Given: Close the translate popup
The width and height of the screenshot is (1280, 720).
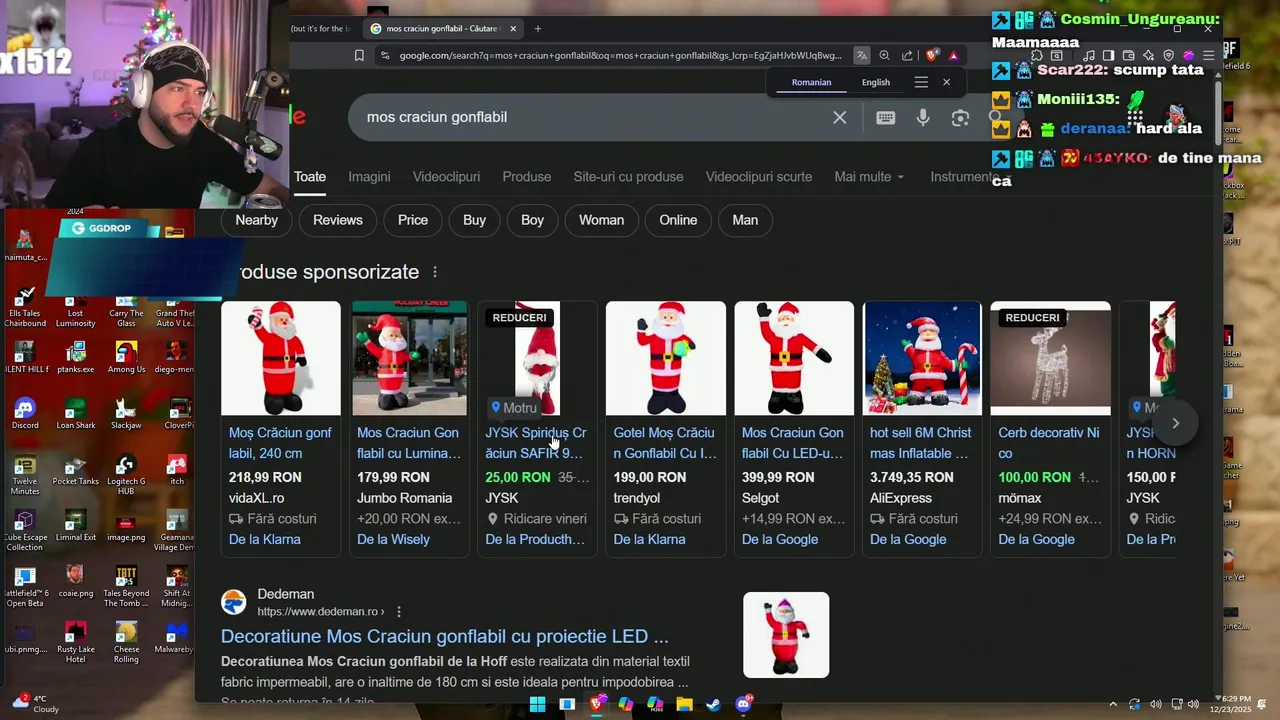Looking at the screenshot, I should 946,82.
